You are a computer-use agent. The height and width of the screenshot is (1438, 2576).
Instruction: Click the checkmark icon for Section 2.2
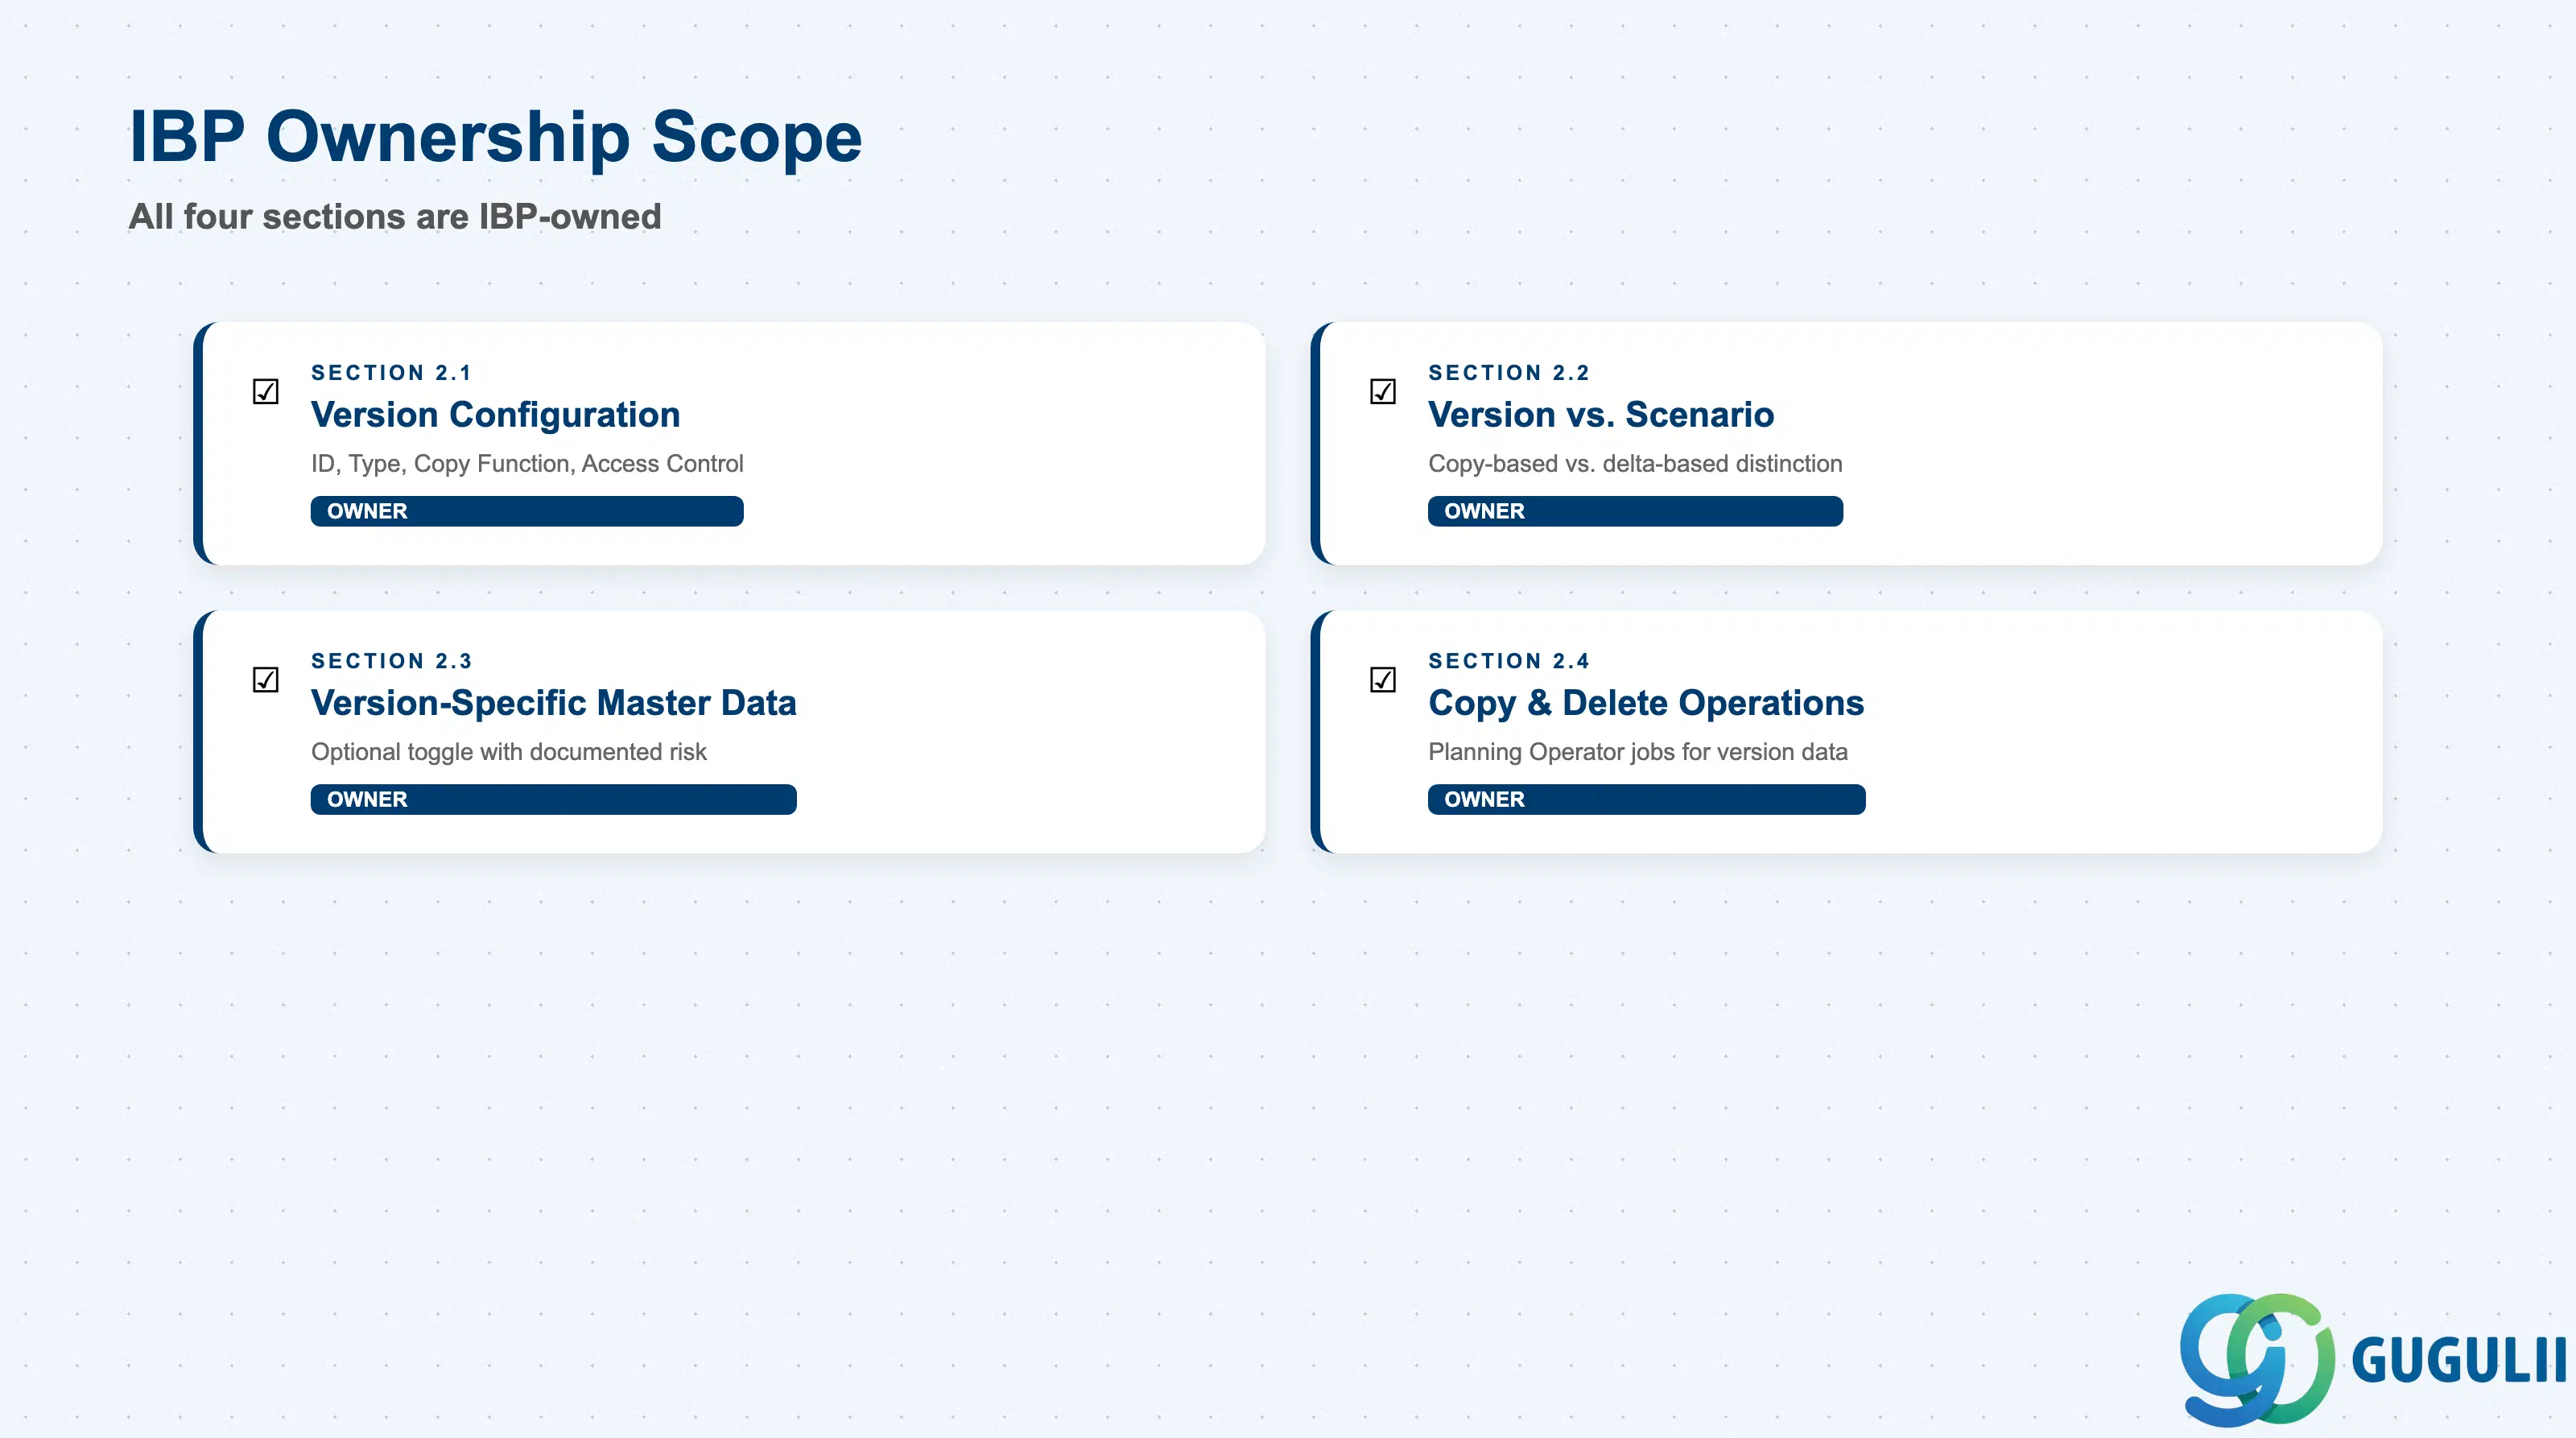(1382, 391)
